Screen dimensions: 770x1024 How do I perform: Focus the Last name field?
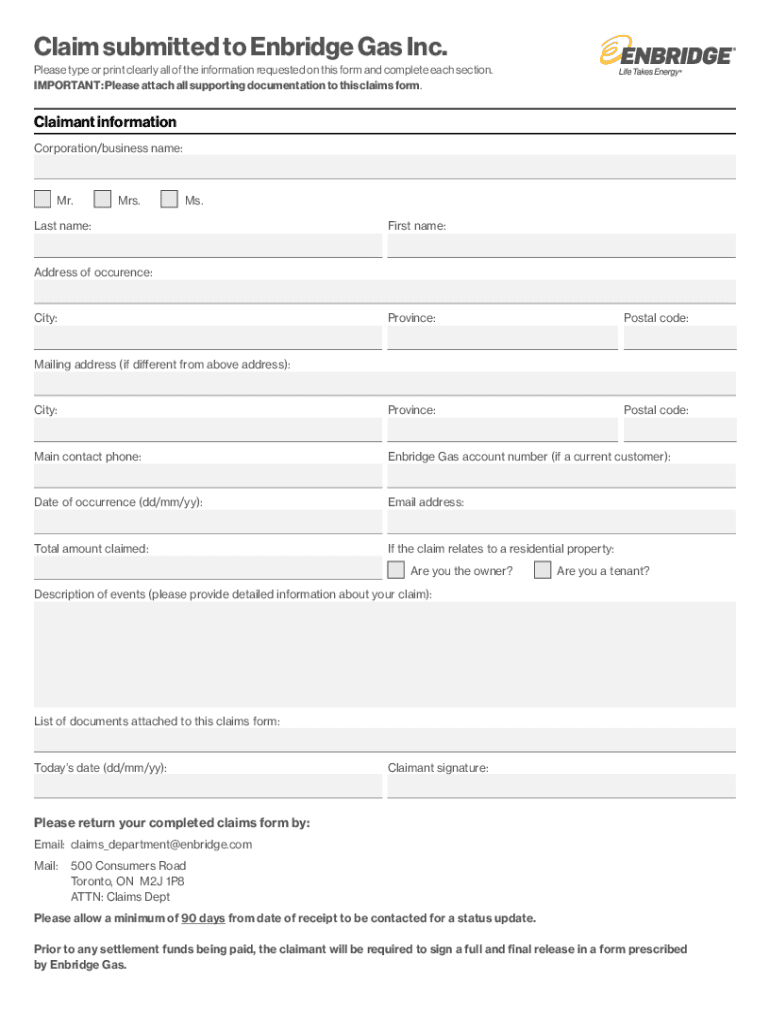coord(207,245)
